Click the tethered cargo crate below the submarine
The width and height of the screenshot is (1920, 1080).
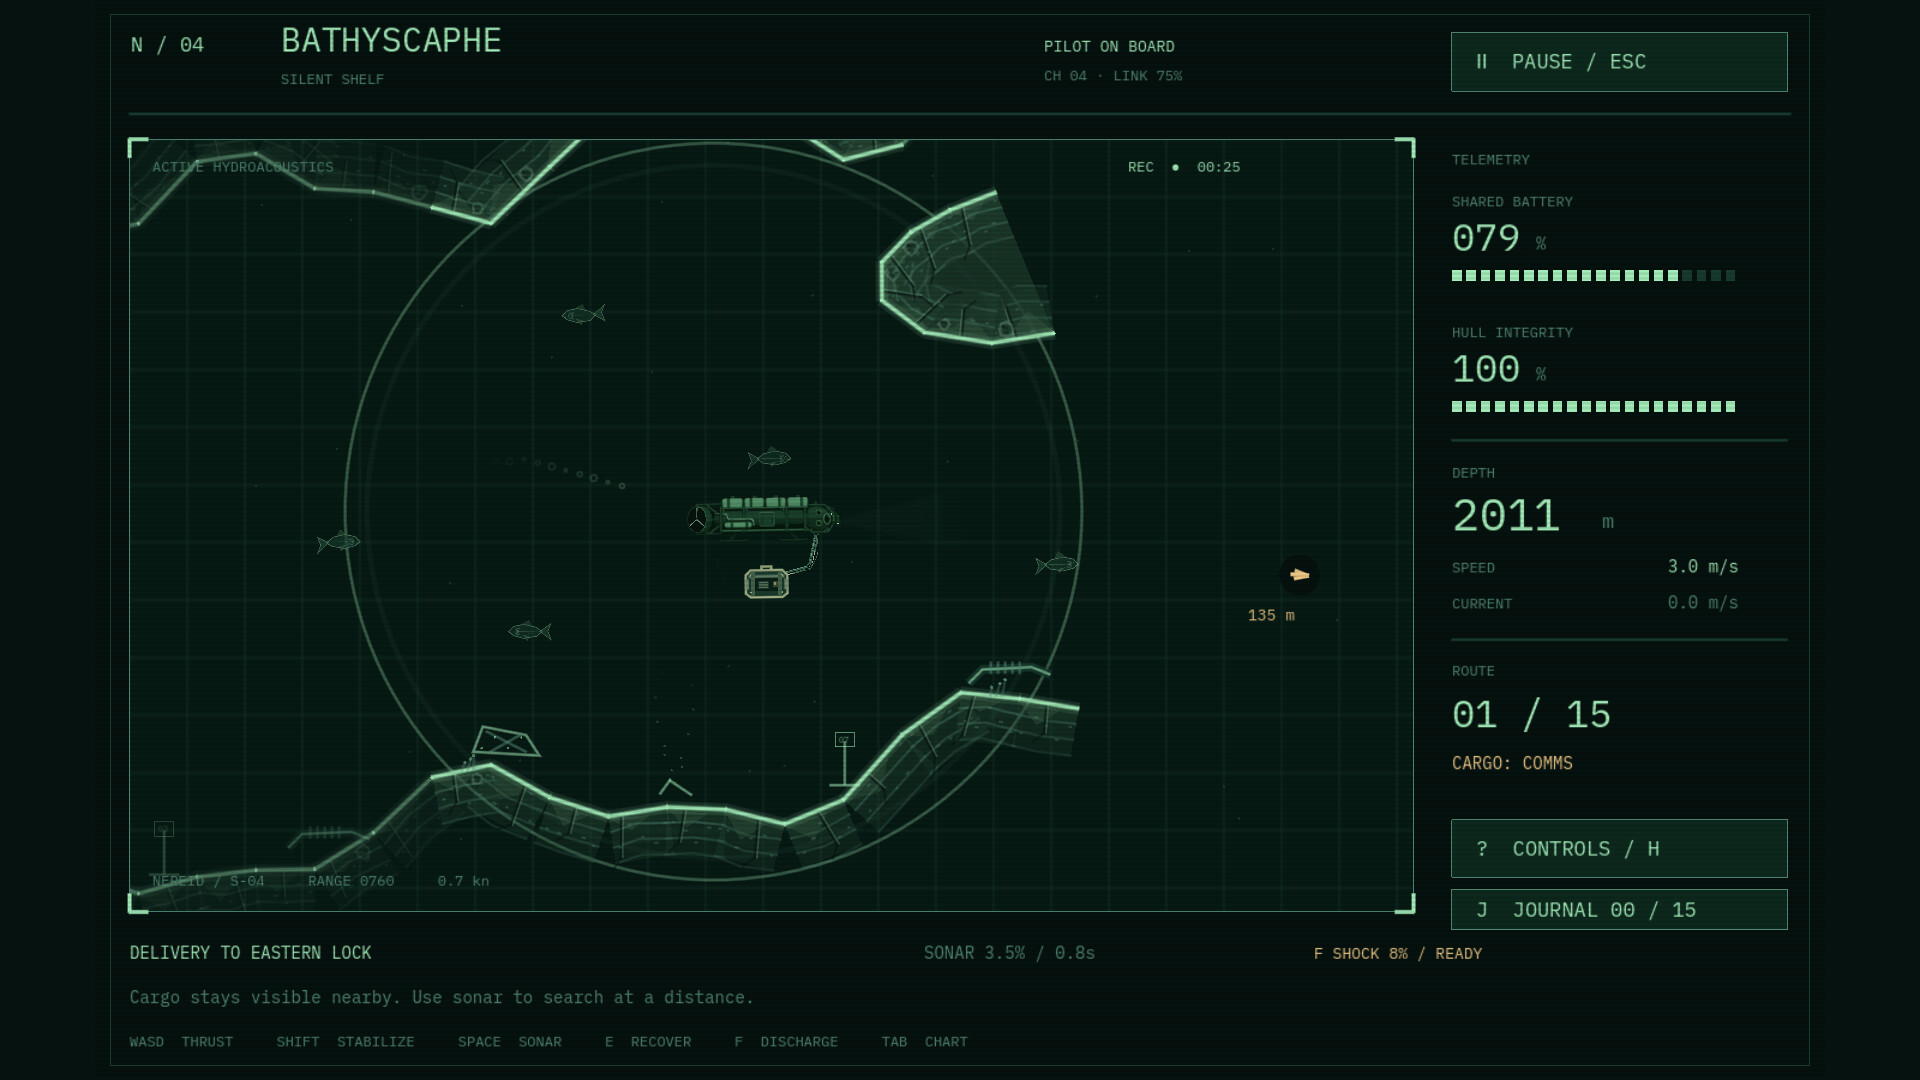click(x=766, y=582)
